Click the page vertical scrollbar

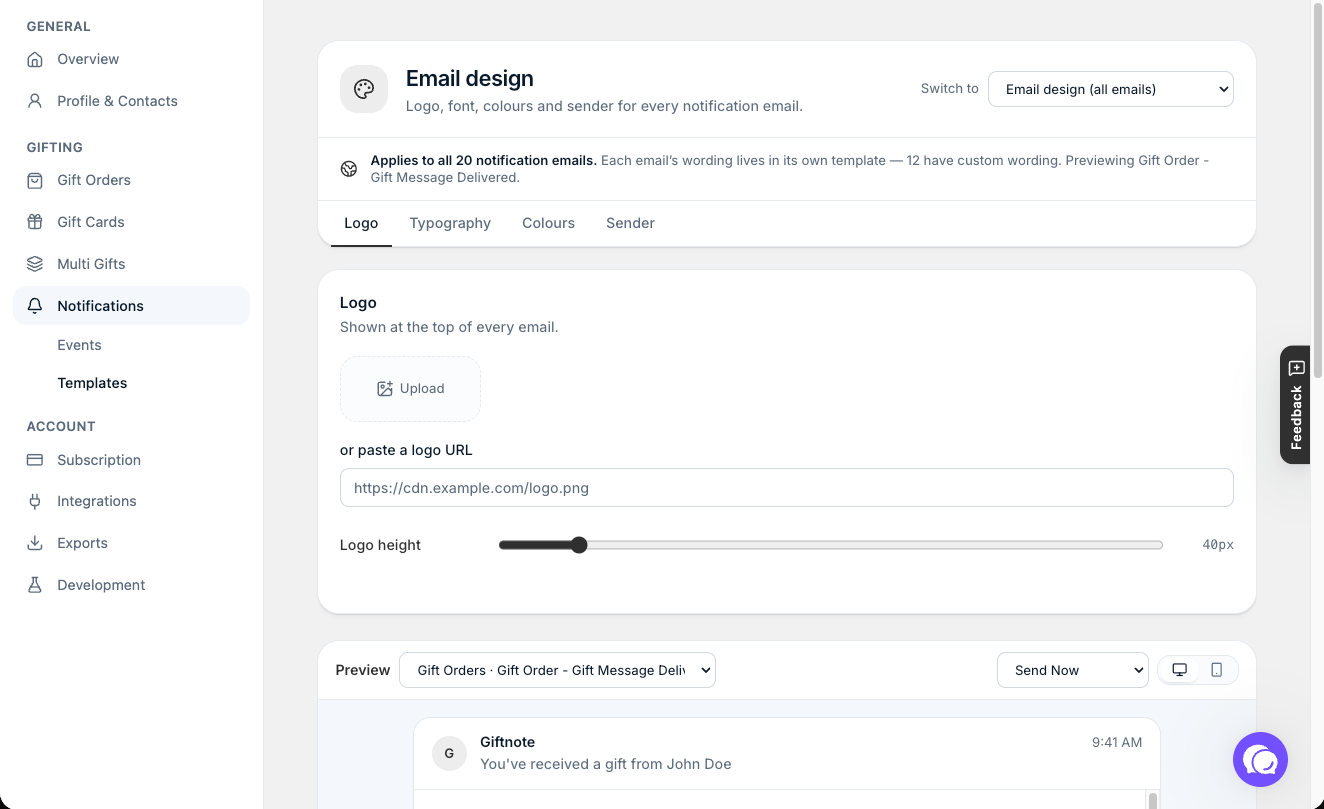[x=1317, y=190]
